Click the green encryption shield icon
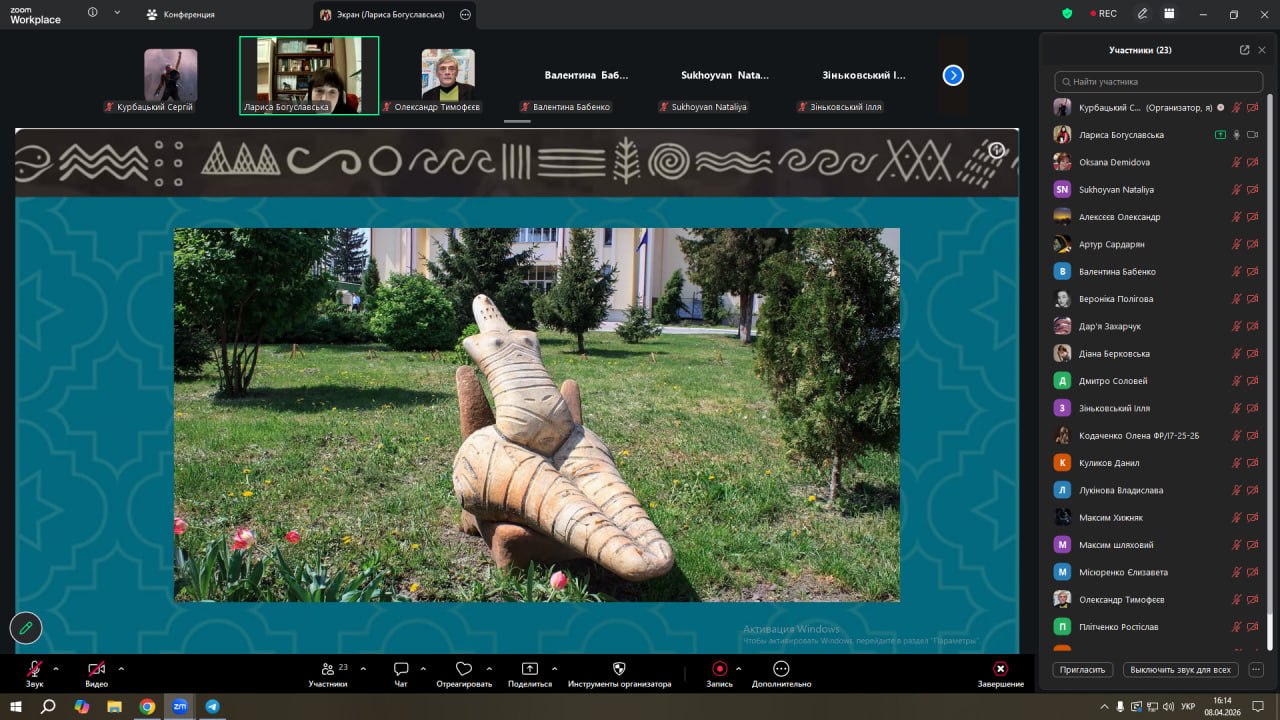The height and width of the screenshot is (720, 1280). tap(1068, 14)
